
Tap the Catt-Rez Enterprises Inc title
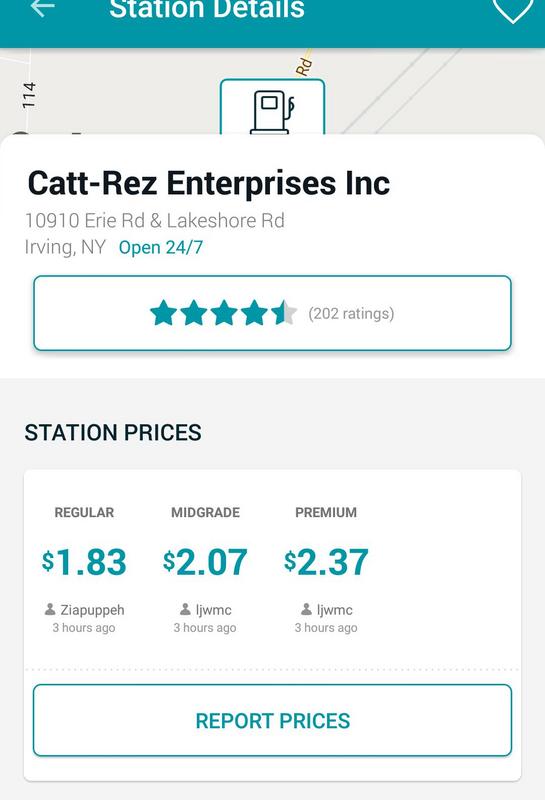pyautogui.click(x=209, y=183)
